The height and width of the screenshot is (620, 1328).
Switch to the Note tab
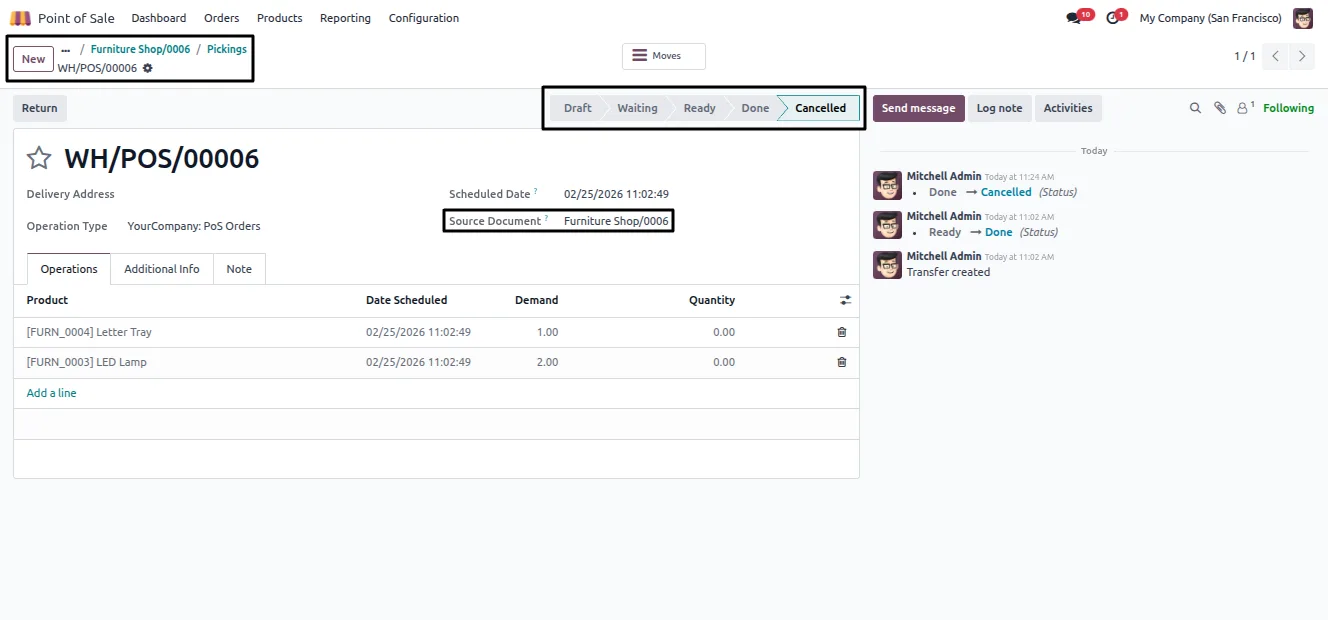click(x=239, y=269)
